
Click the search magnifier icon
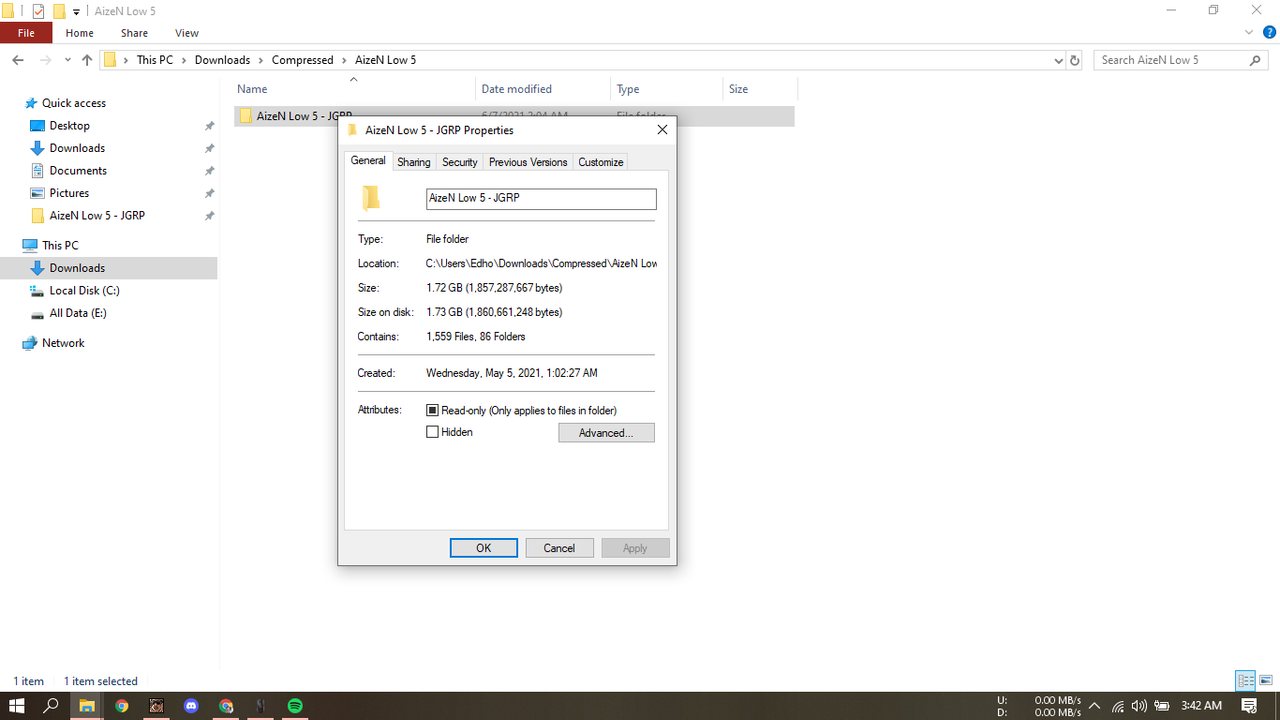pyautogui.click(x=1256, y=60)
